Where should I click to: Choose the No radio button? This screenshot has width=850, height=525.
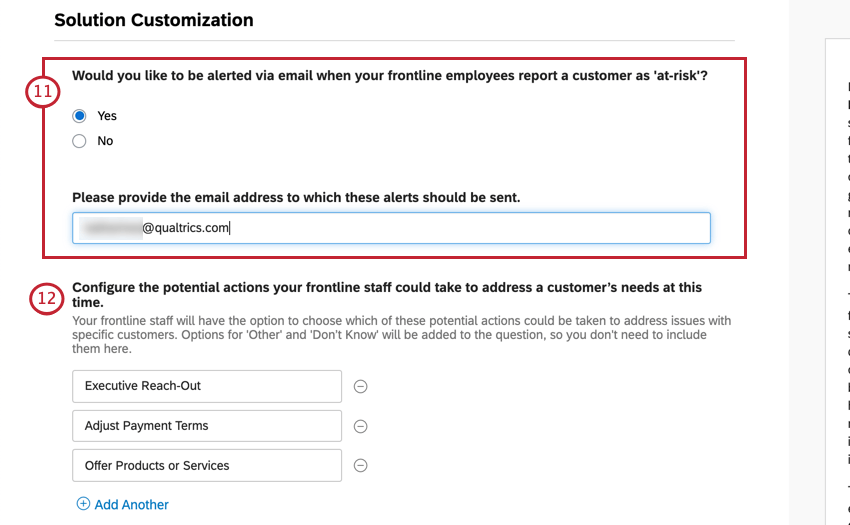tap(80, 141)
